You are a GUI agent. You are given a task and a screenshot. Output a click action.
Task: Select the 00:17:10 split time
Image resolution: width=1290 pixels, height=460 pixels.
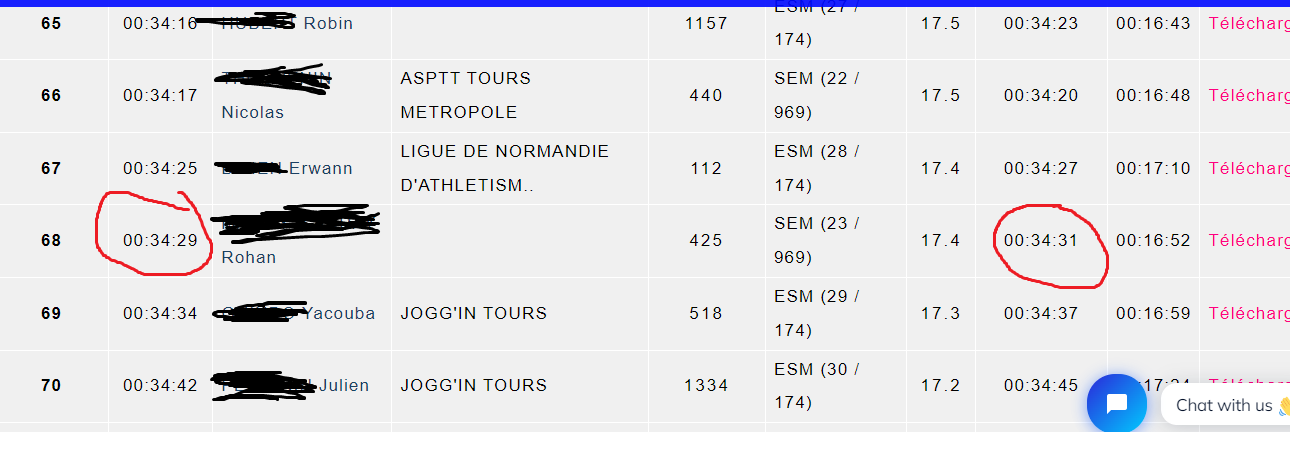coord(1153,168)
